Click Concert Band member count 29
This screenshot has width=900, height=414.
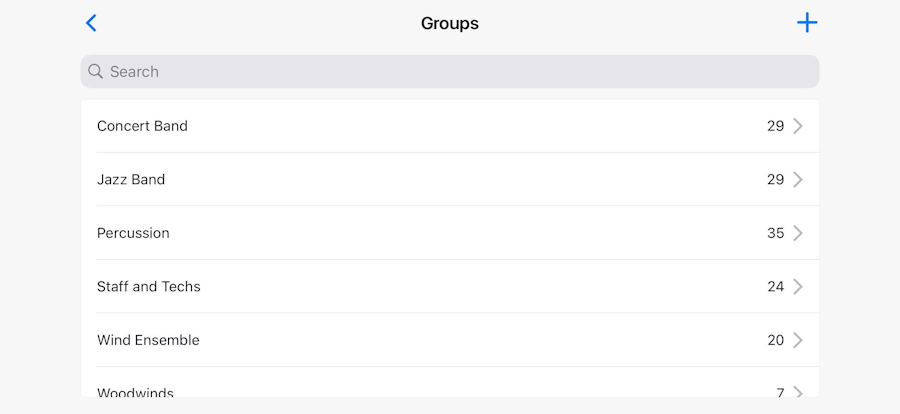click(775, 126)
